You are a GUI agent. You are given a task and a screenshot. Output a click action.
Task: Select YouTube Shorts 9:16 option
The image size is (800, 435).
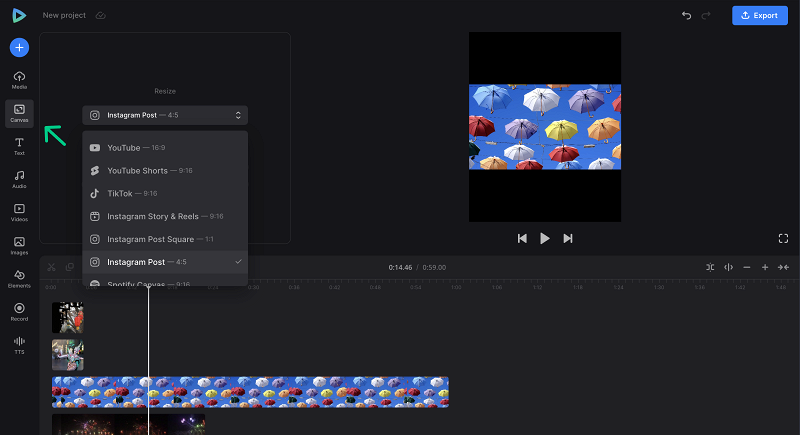pos(165,170)
